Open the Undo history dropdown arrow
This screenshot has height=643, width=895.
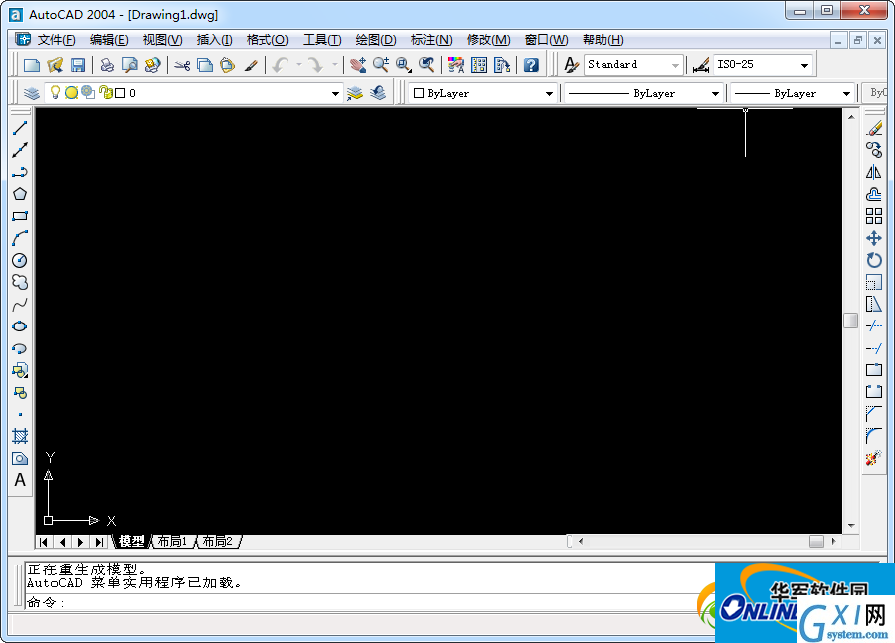[x=298, y=65]
